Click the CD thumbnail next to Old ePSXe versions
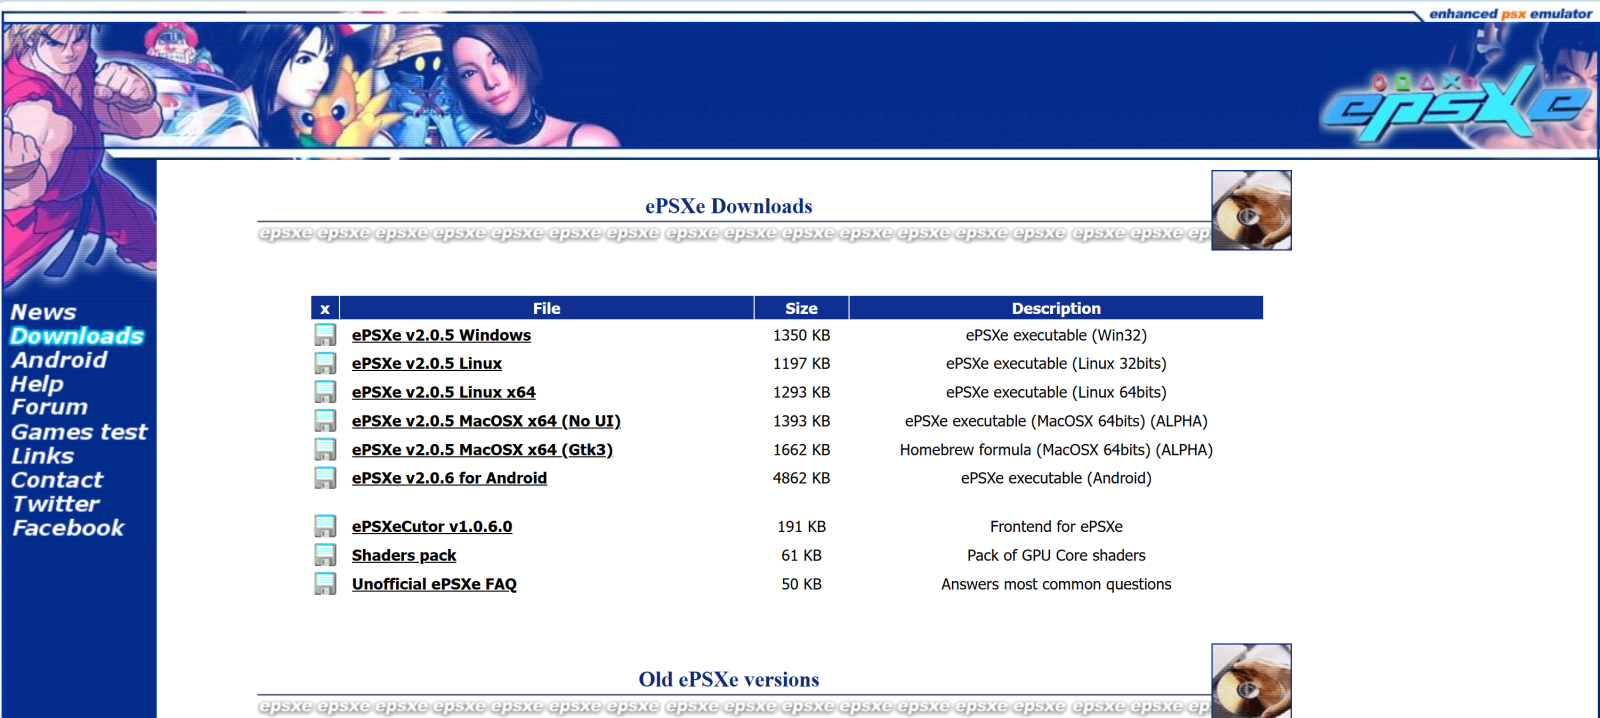The image size is (1600, 718). (x=1251, y=681)
